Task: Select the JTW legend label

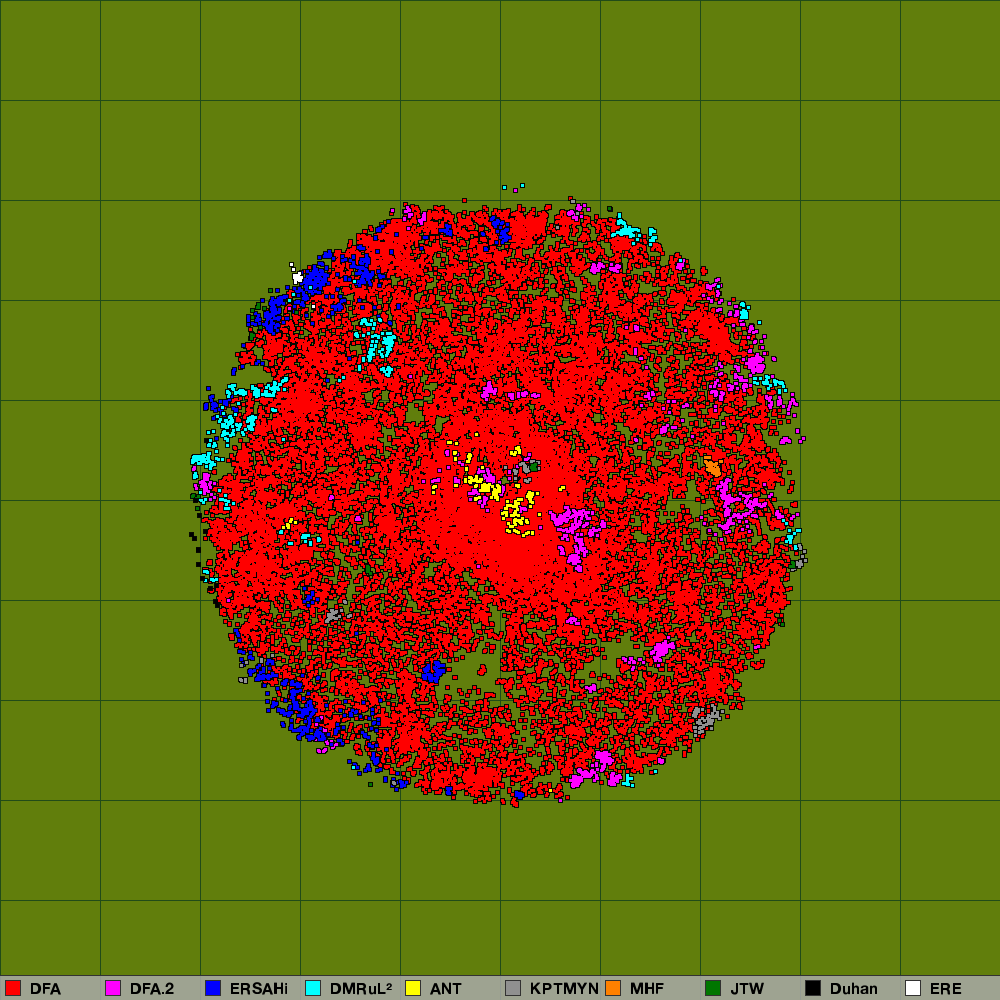Action: (x=747, y=989)
